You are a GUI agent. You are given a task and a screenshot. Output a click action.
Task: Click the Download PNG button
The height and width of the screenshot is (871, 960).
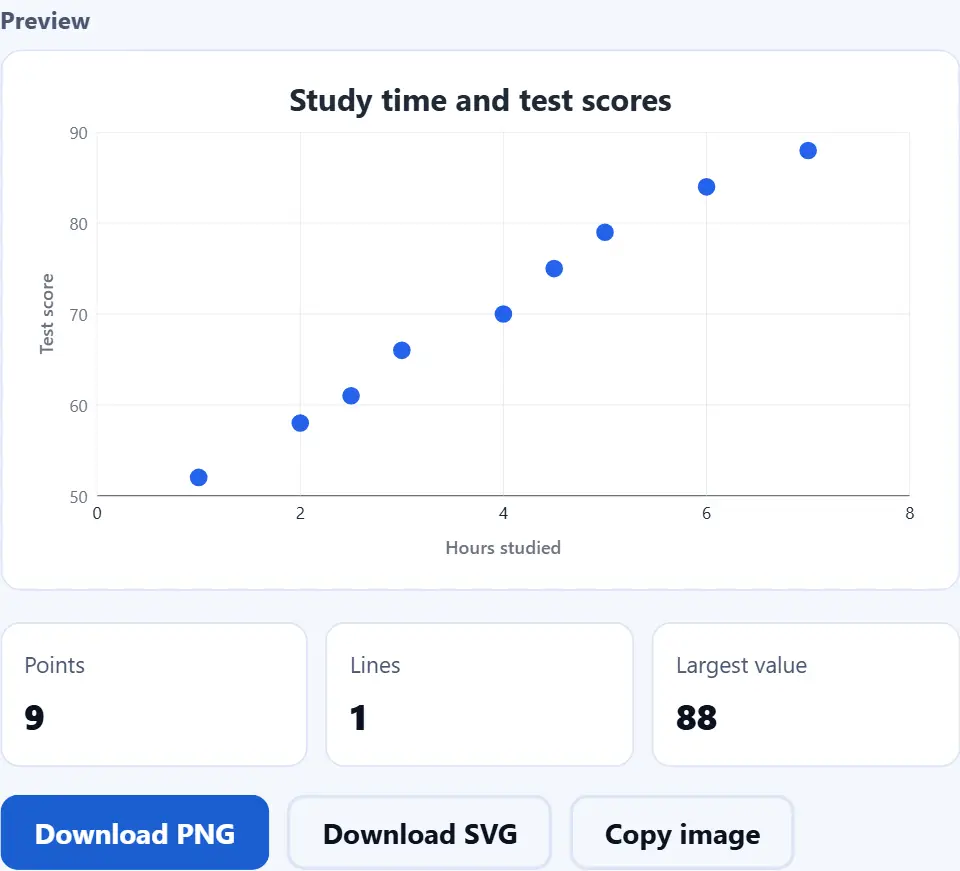pos(135,833)
